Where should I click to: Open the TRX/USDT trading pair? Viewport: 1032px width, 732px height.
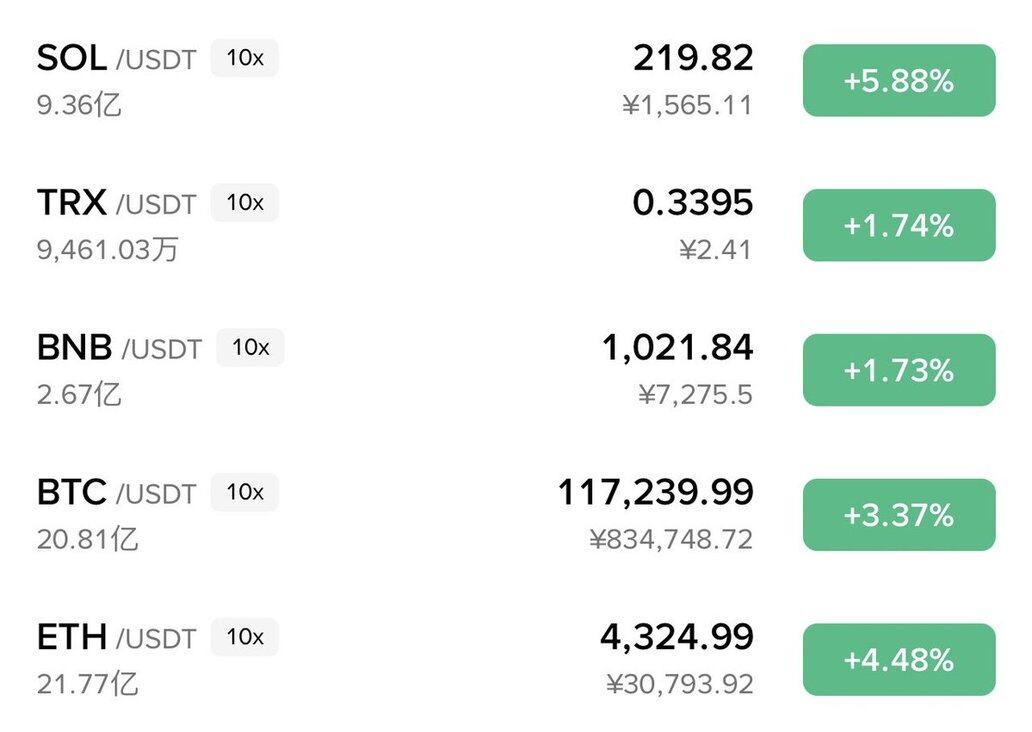[115, 204]
